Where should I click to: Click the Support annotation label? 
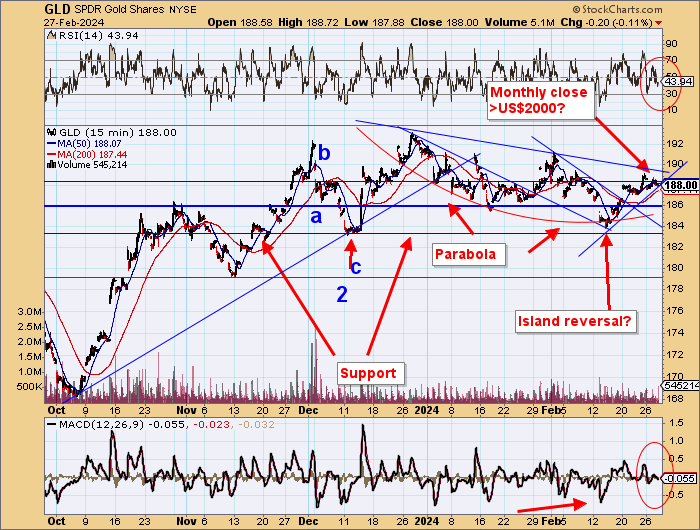(x=370, y=373)
